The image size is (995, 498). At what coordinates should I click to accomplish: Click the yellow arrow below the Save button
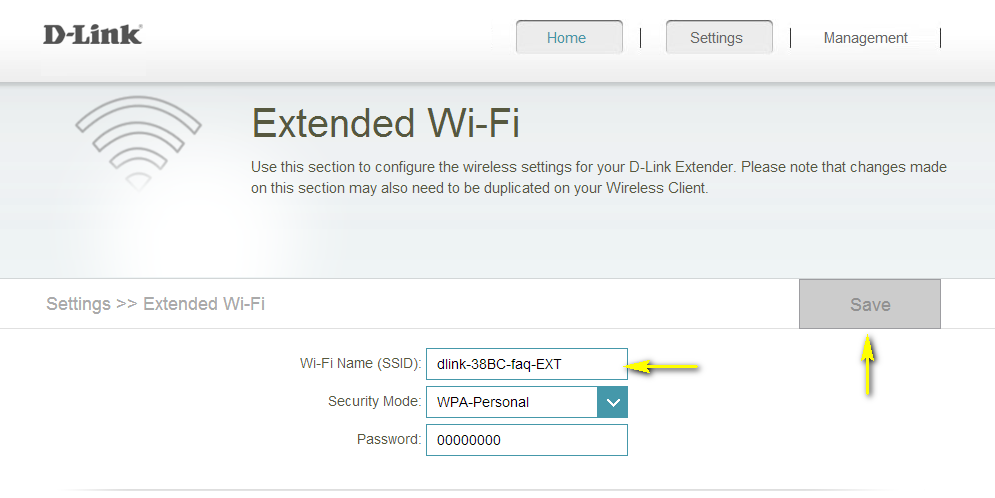(x=868, y=365)
